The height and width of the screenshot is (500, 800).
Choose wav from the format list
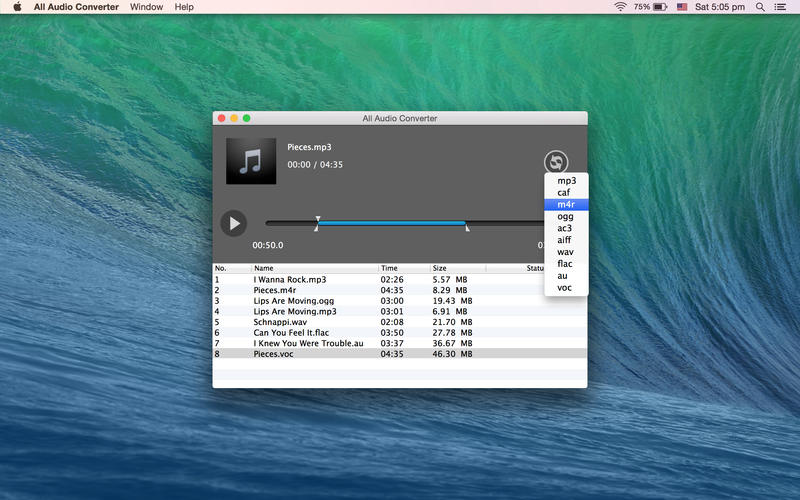[x=566, y=252]
